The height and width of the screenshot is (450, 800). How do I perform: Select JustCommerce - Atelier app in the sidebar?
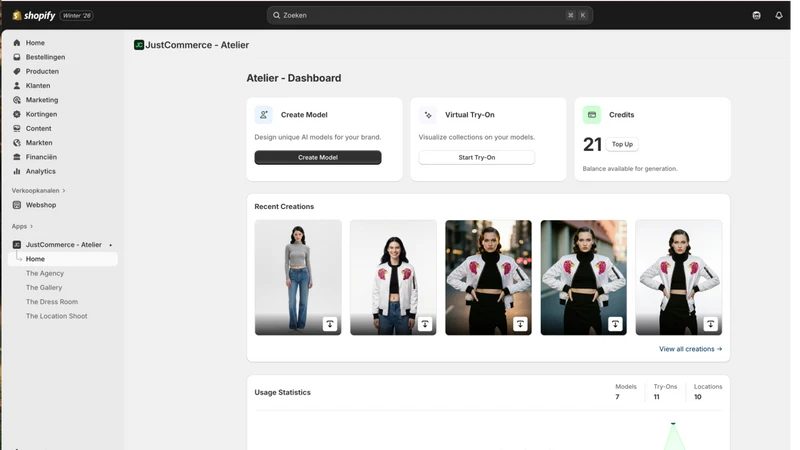click(x=63, y=245)
